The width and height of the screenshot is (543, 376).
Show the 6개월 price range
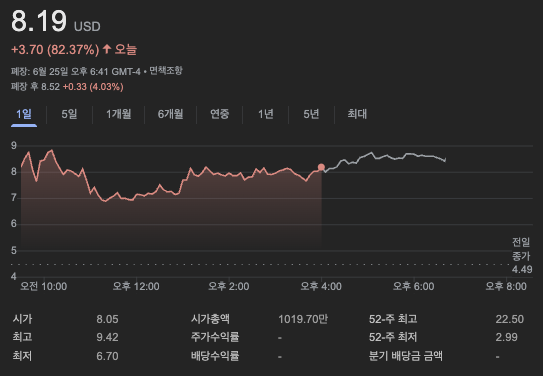170,114
